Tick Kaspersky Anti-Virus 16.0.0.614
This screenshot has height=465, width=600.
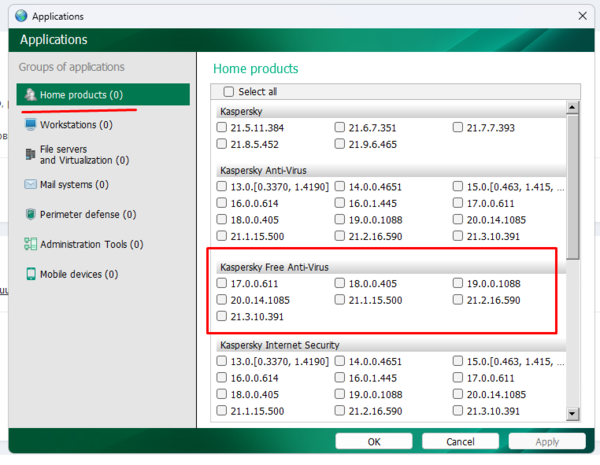[x=222, y=203]
